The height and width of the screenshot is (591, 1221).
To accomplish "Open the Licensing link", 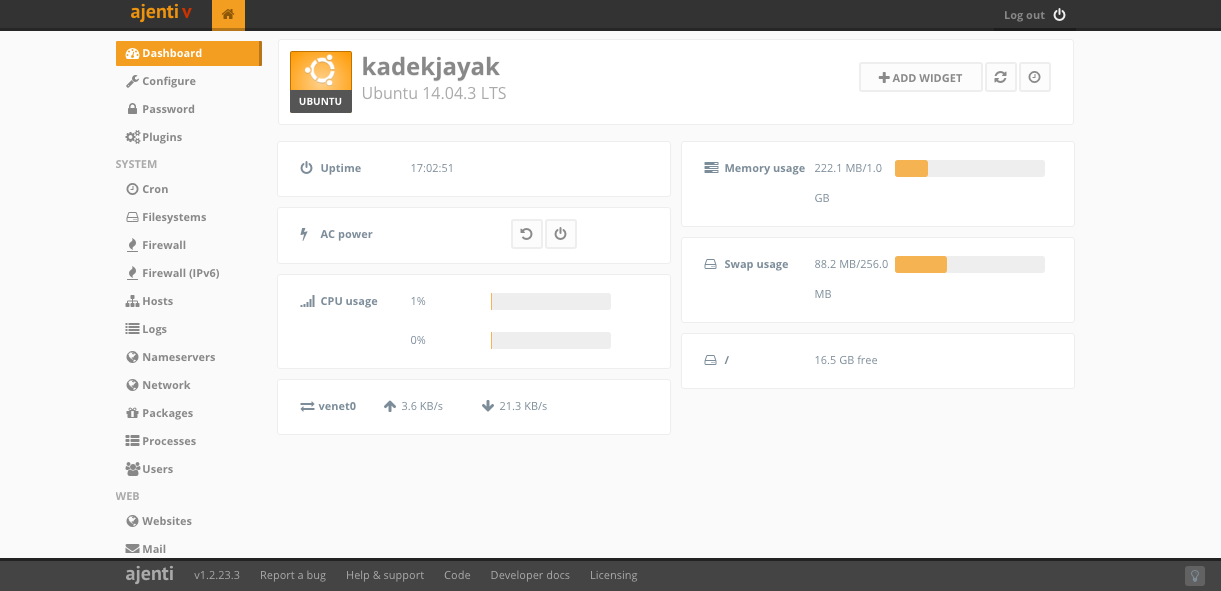I will click(613, 575).
